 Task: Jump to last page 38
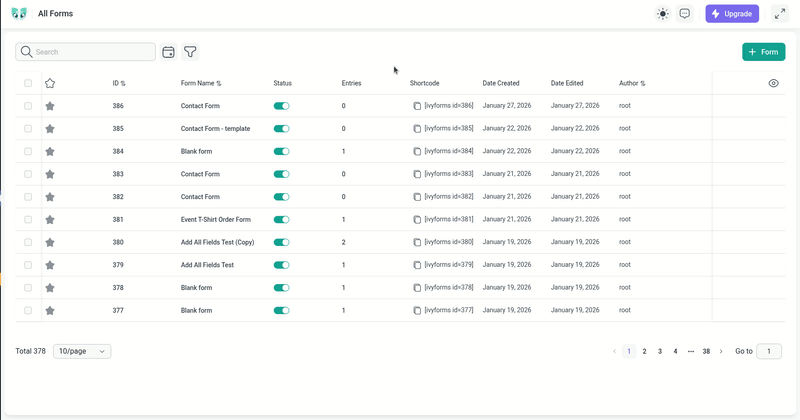tap(706, 351)
